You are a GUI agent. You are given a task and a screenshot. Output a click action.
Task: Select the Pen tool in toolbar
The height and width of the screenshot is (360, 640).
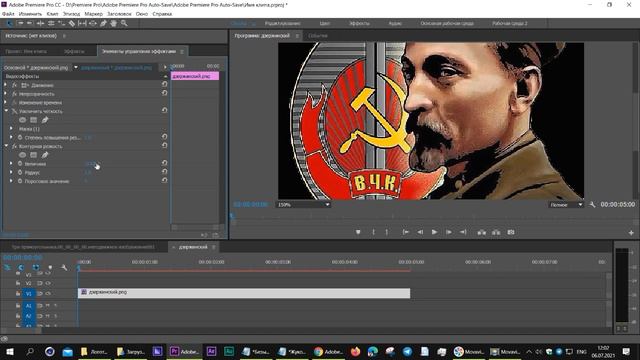103,23
